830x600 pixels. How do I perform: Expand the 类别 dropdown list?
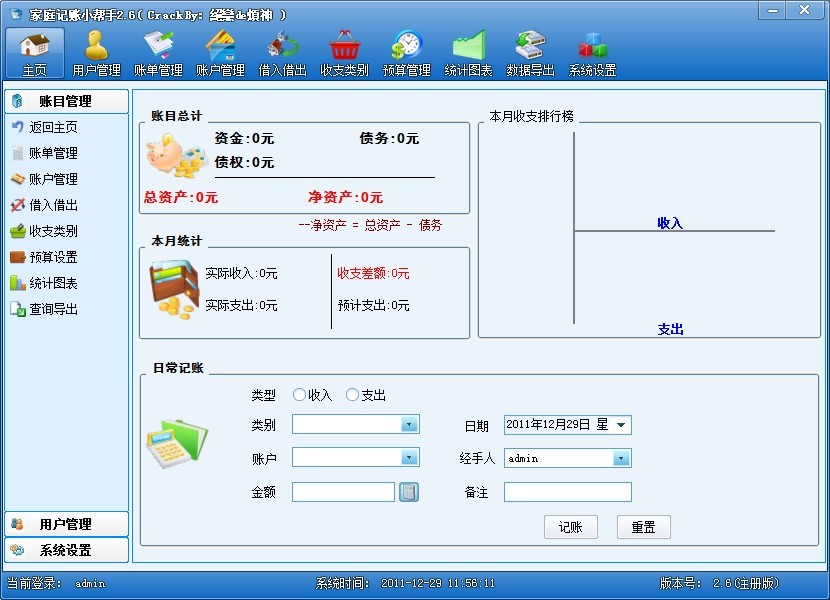(409, 425)
